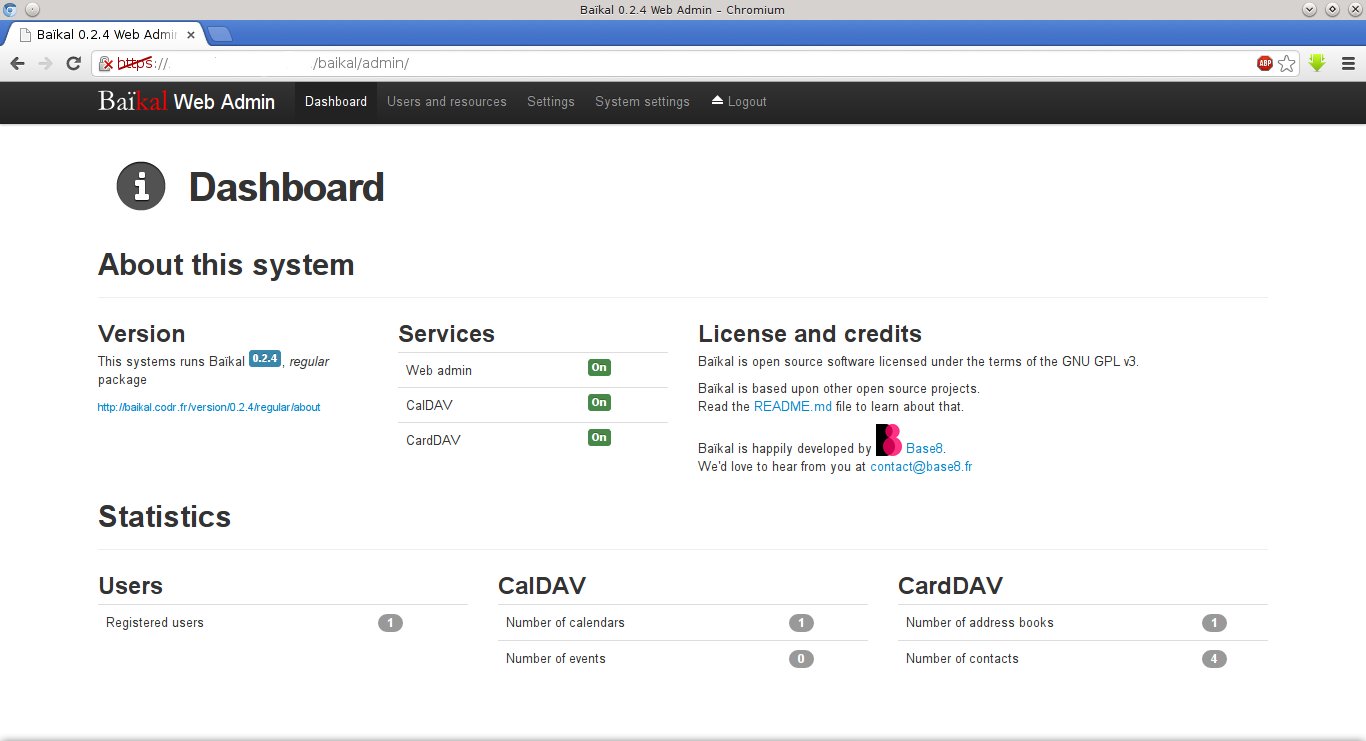
Task: Click the Number of events label
Action: point(556,658)
